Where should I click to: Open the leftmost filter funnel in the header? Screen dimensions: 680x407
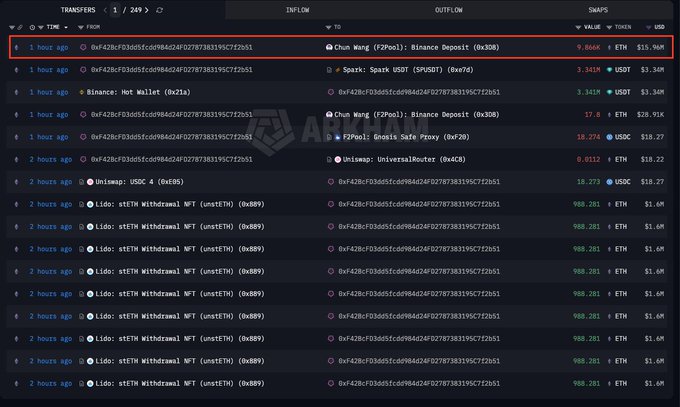[x=12, y=27]
